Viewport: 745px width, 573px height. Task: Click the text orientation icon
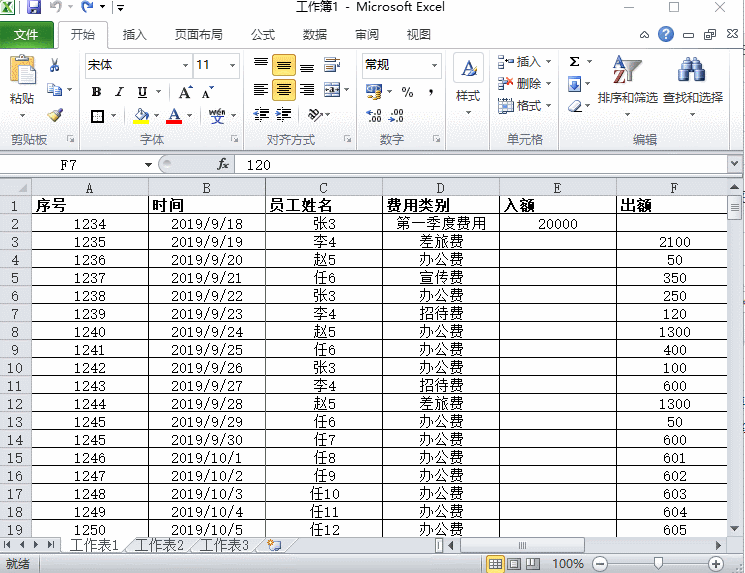coord(315,115)
